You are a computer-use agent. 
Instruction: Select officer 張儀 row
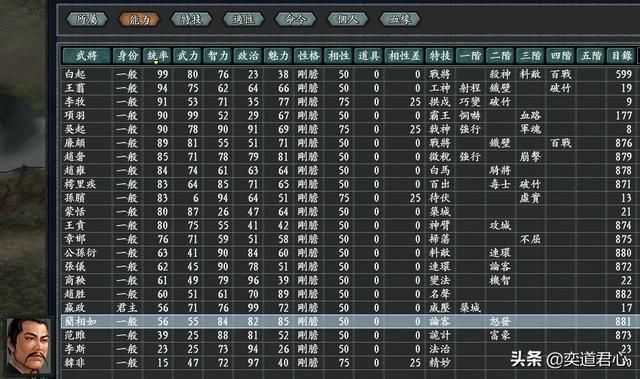(349, 266)
